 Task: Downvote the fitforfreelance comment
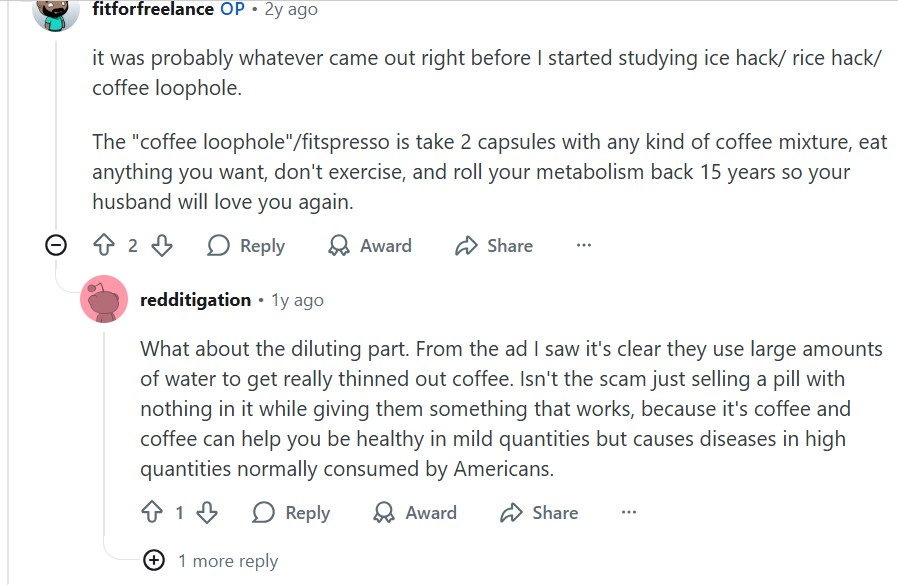point(162,246)
